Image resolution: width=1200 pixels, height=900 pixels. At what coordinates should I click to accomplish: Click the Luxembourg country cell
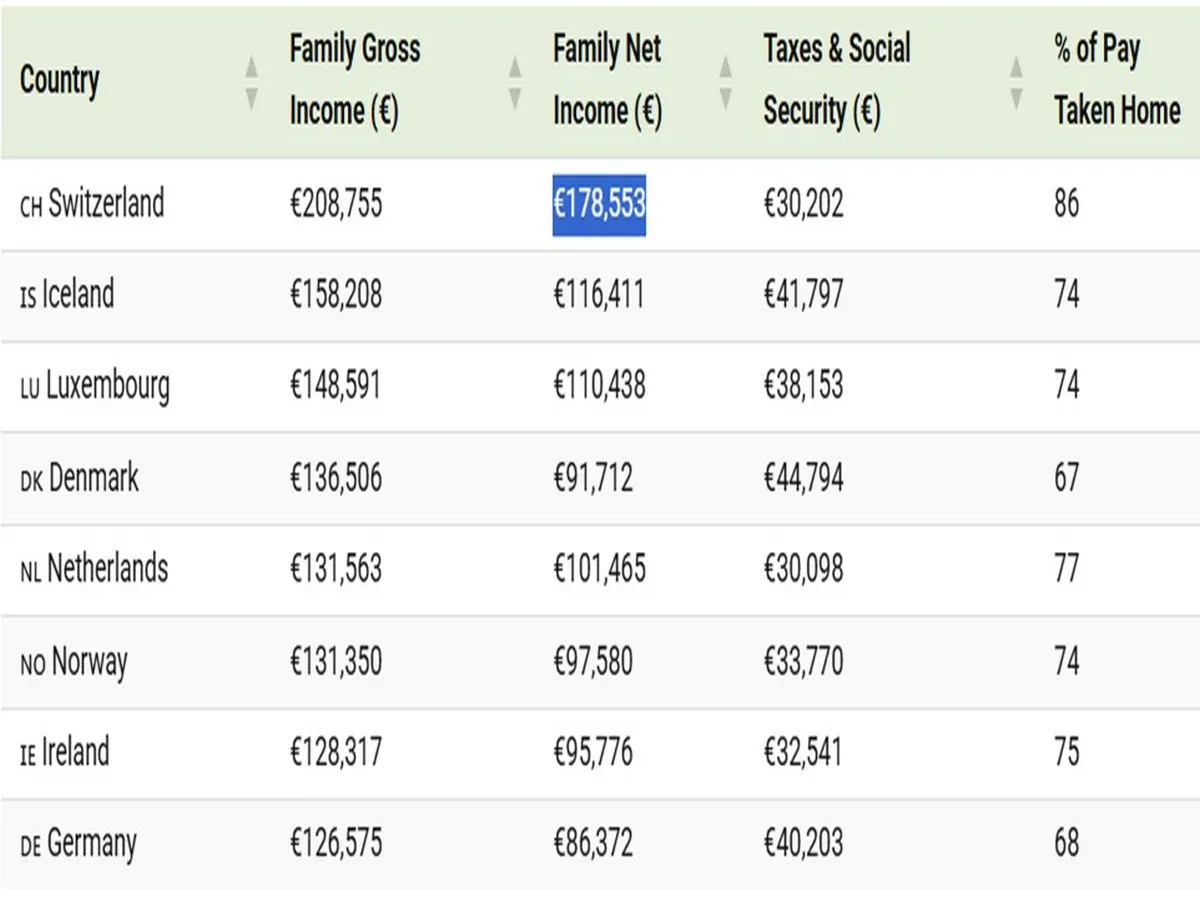tap(107, 386)
